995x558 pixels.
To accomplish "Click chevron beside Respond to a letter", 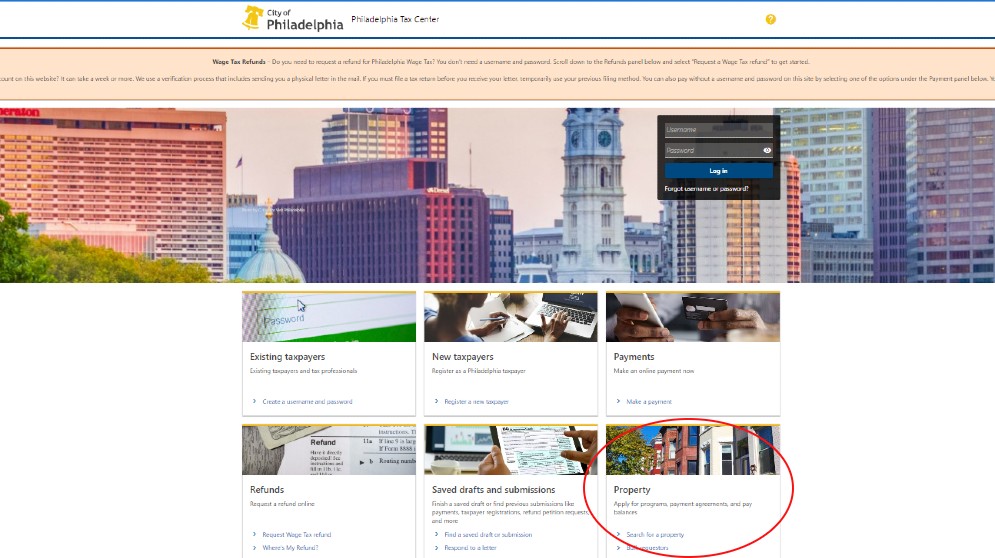I will pos(437,548).
